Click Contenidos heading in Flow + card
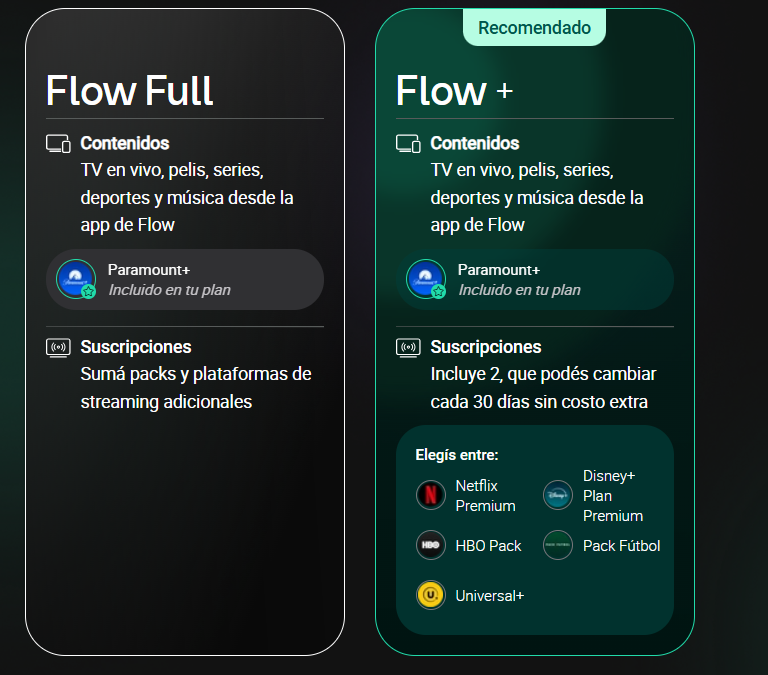Screen dimensions: 768x675 (475, 144)
